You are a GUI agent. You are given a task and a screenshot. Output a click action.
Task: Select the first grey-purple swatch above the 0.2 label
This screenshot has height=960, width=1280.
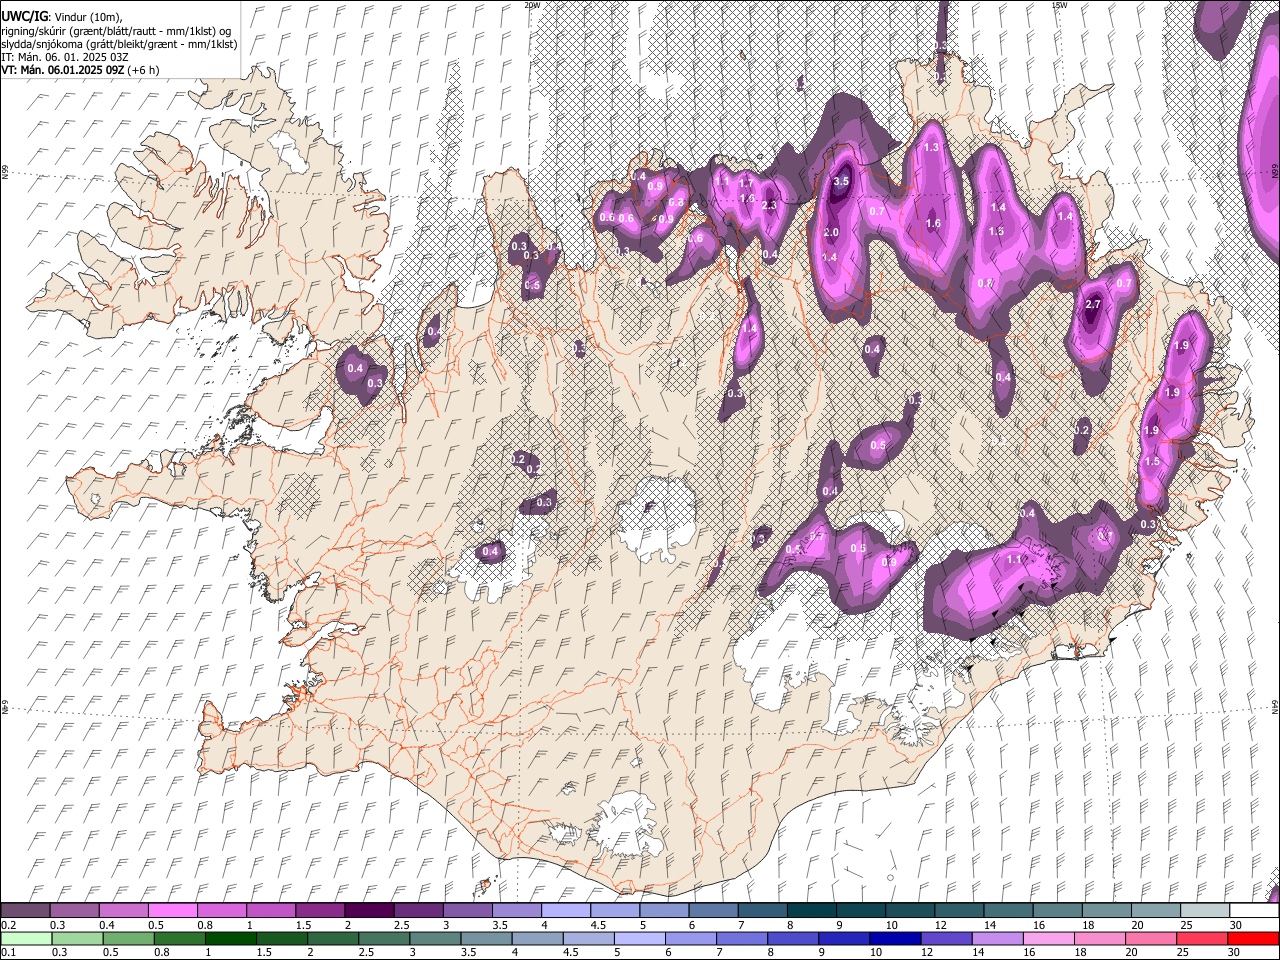point(25,910)
